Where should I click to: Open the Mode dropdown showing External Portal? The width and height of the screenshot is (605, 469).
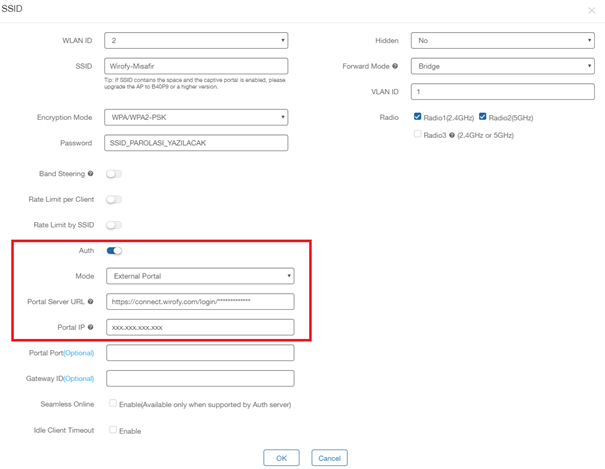200,276
